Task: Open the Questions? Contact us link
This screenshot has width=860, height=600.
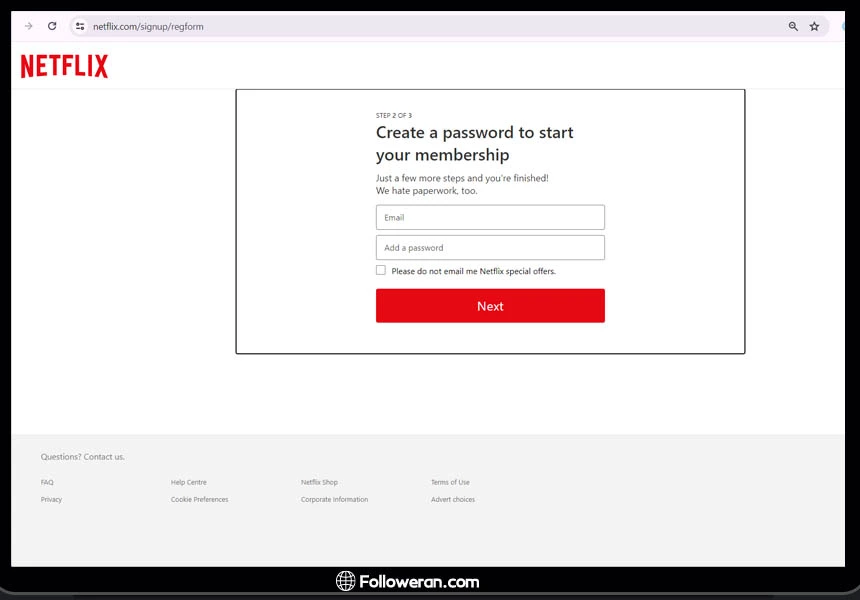Action: 83,457
